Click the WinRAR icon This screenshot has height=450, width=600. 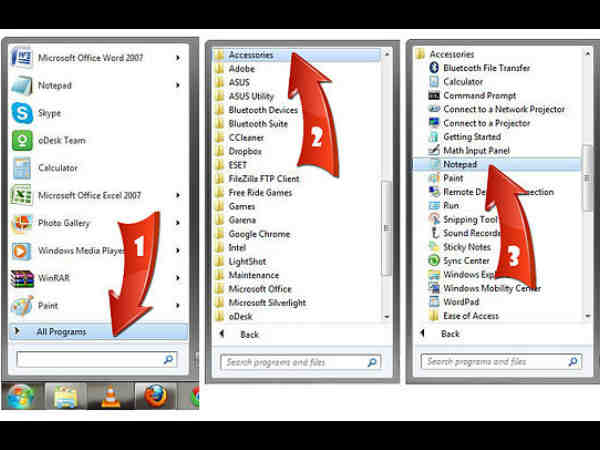click(x=22, y=278)
